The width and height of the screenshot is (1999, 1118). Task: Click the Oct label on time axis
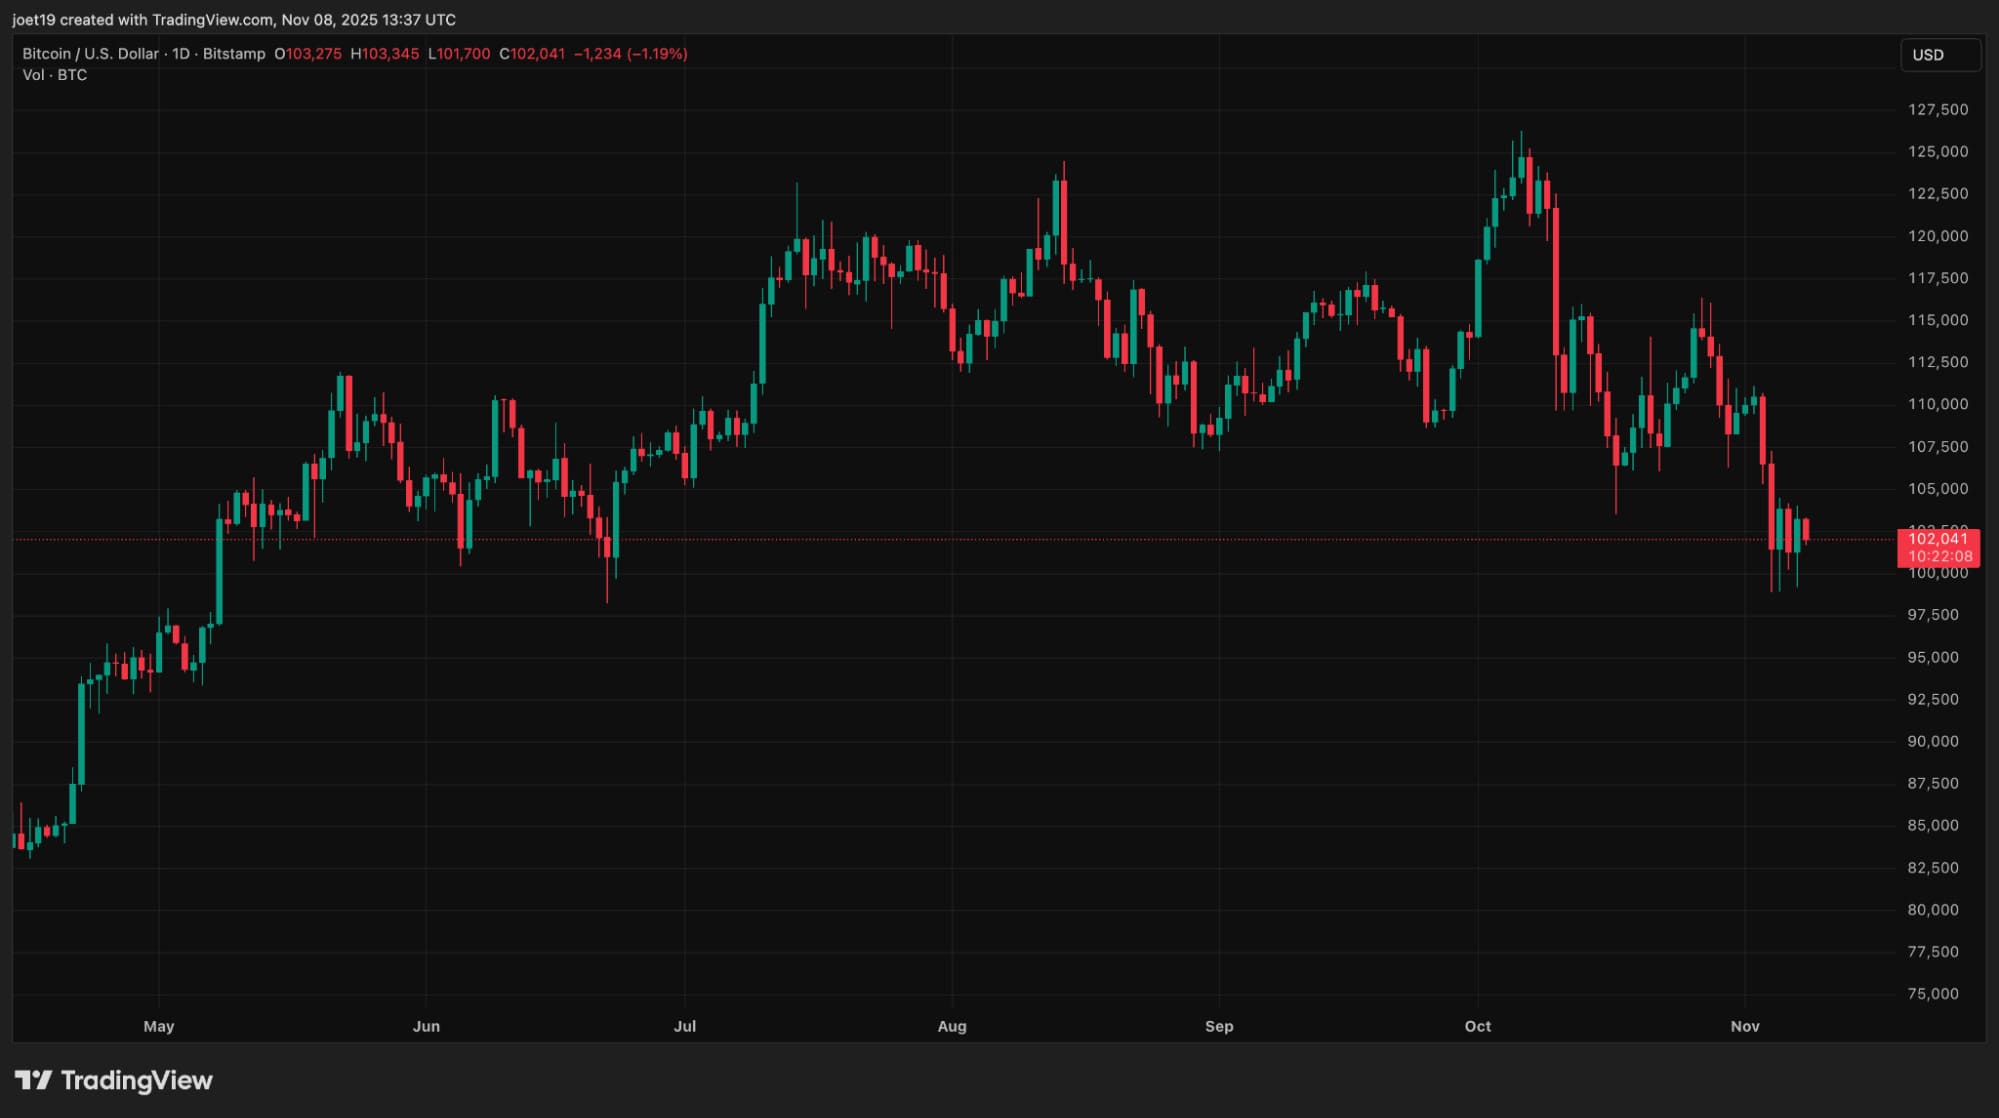tap(1477, 1026)
